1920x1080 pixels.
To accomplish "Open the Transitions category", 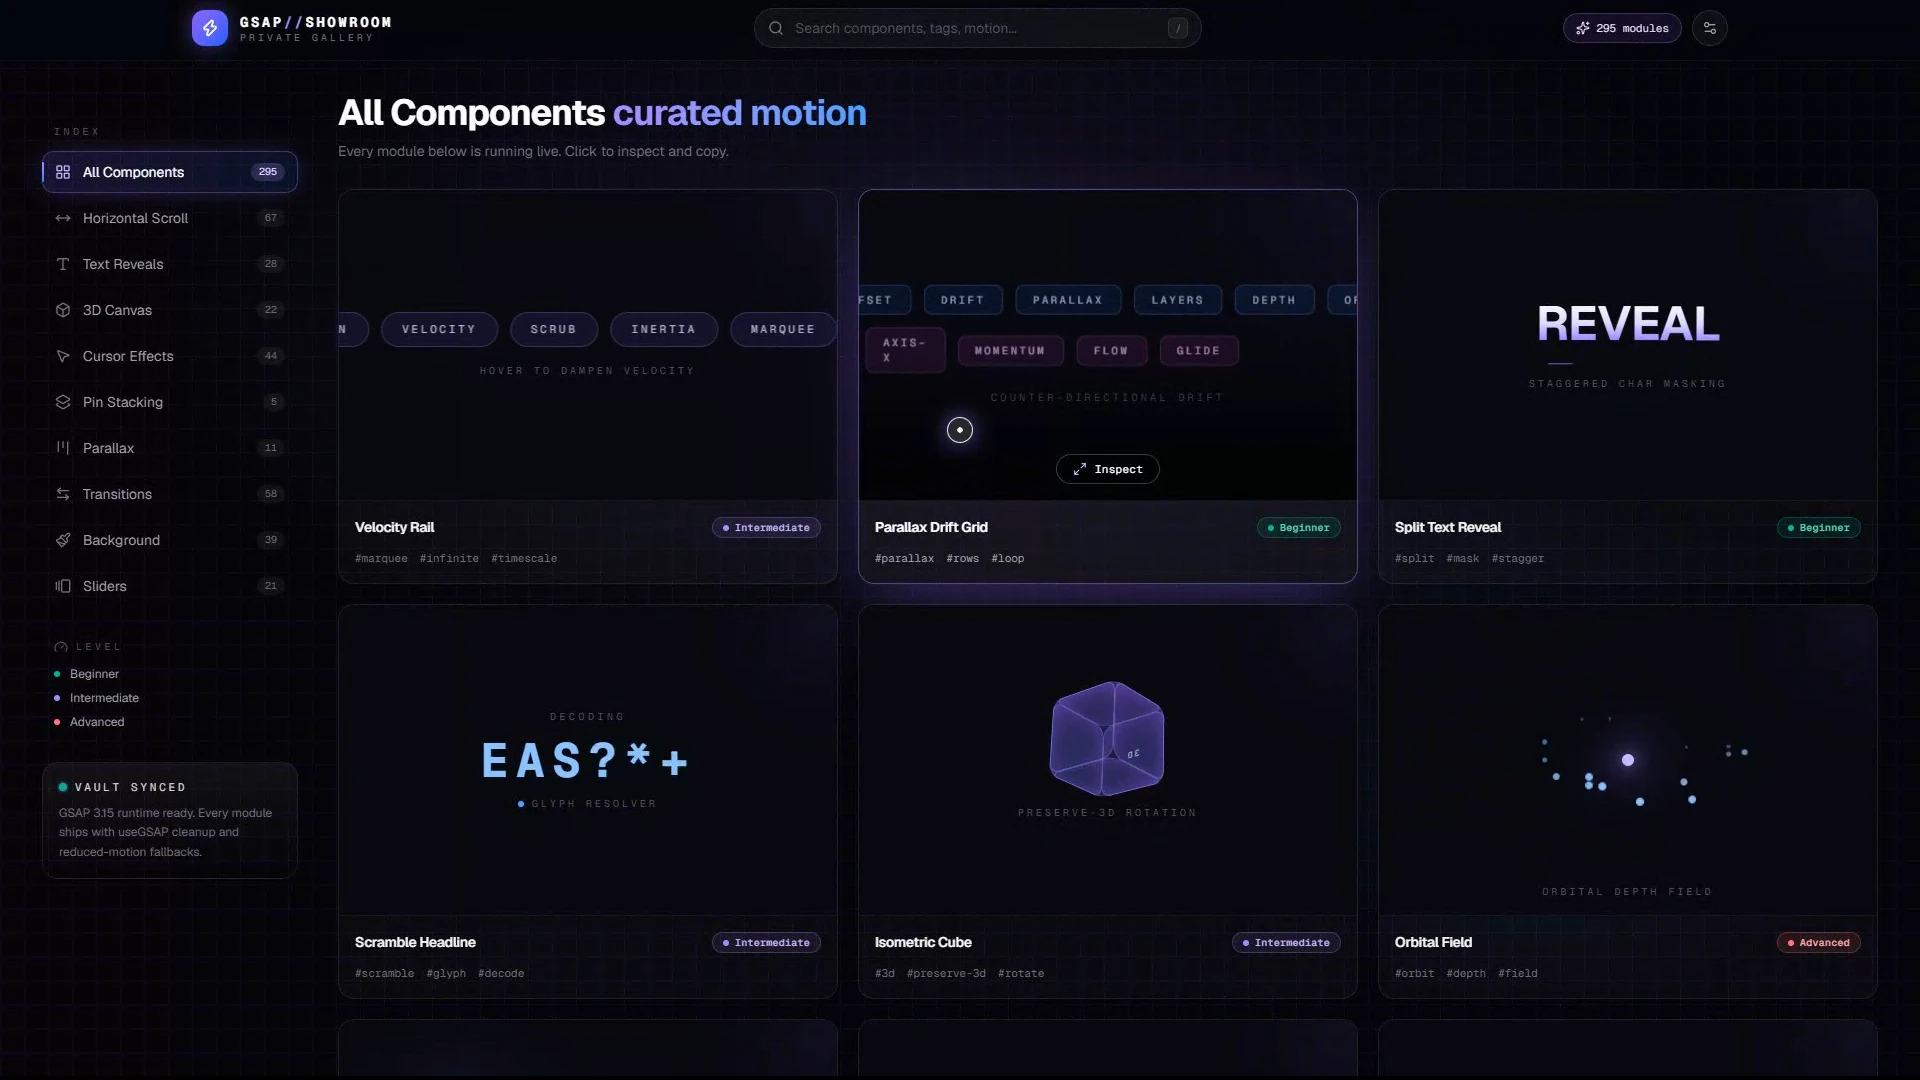I will pyautogui.click(x=170, y=494).
